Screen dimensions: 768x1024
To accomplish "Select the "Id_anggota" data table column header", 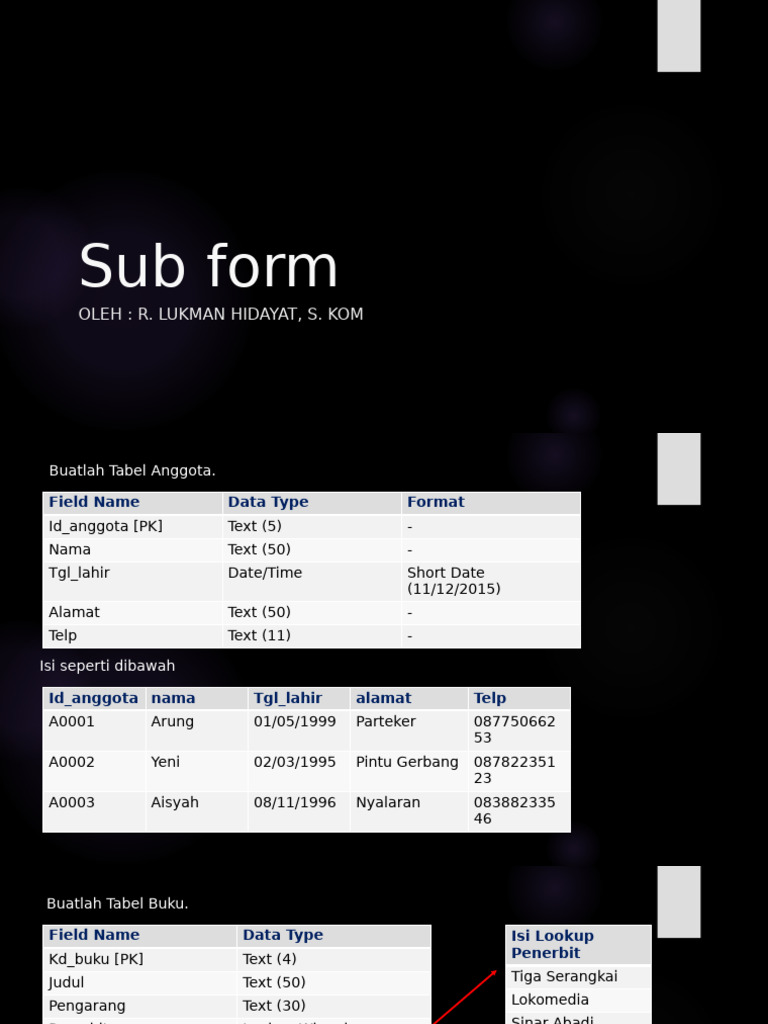I will click(x=93, y=698).
